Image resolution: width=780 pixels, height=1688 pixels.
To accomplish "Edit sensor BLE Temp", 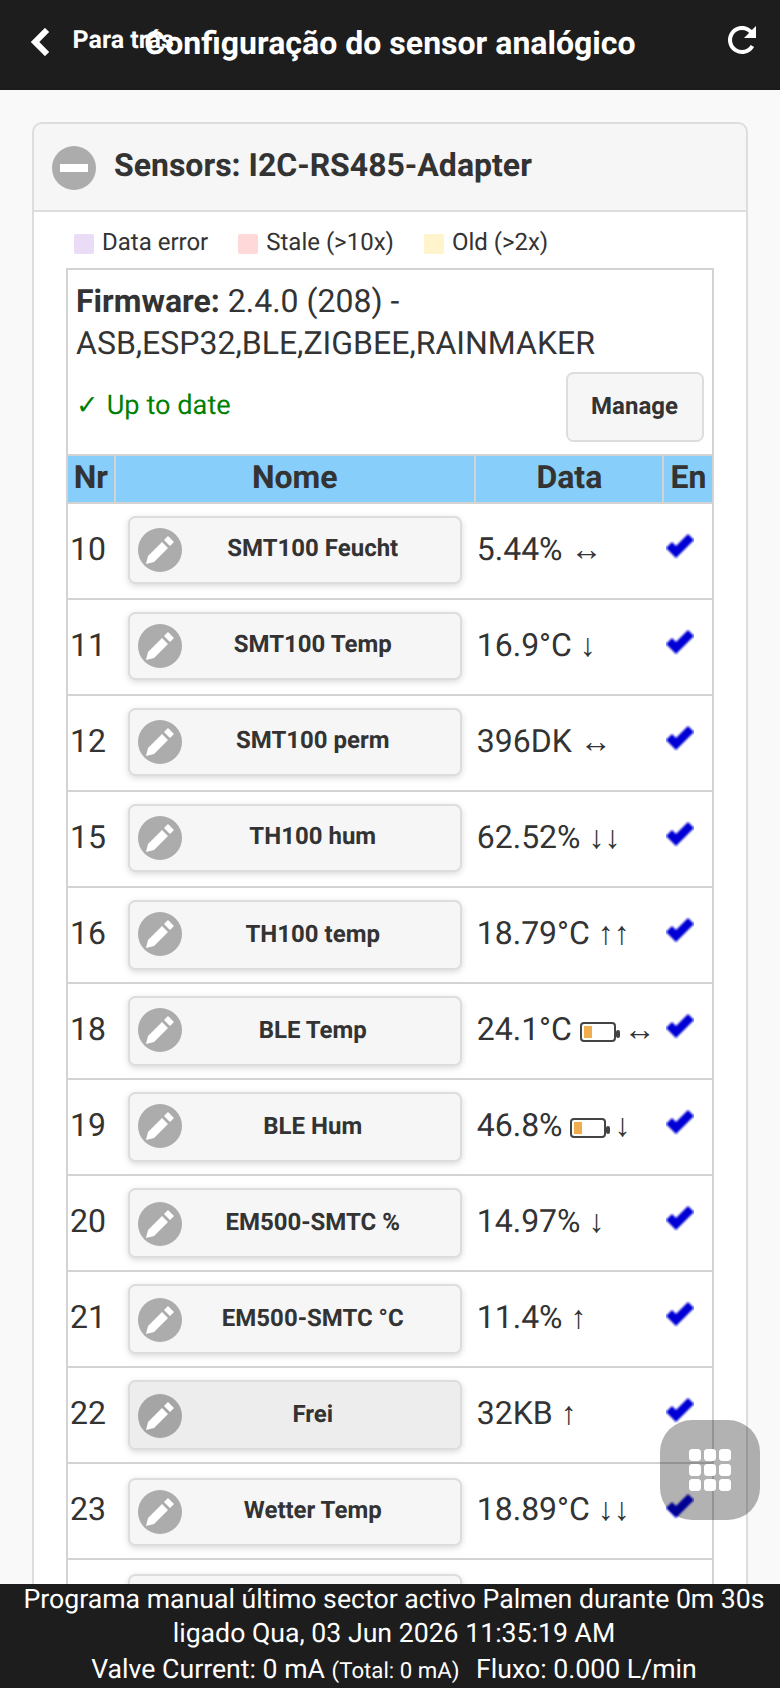I will [294, 1030].
